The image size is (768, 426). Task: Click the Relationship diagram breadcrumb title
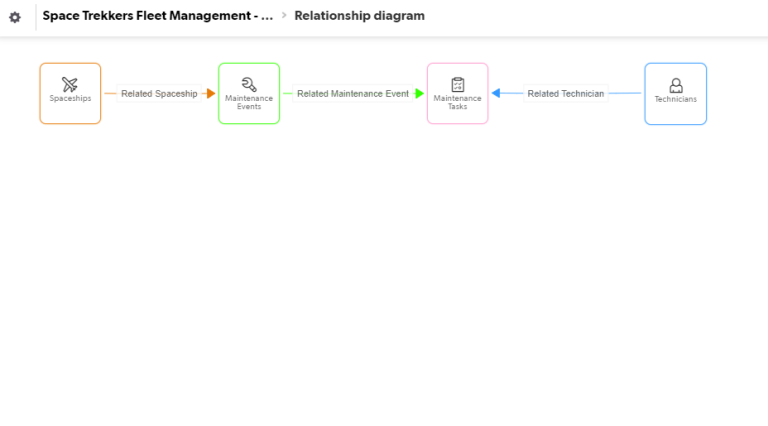point(359,16)
